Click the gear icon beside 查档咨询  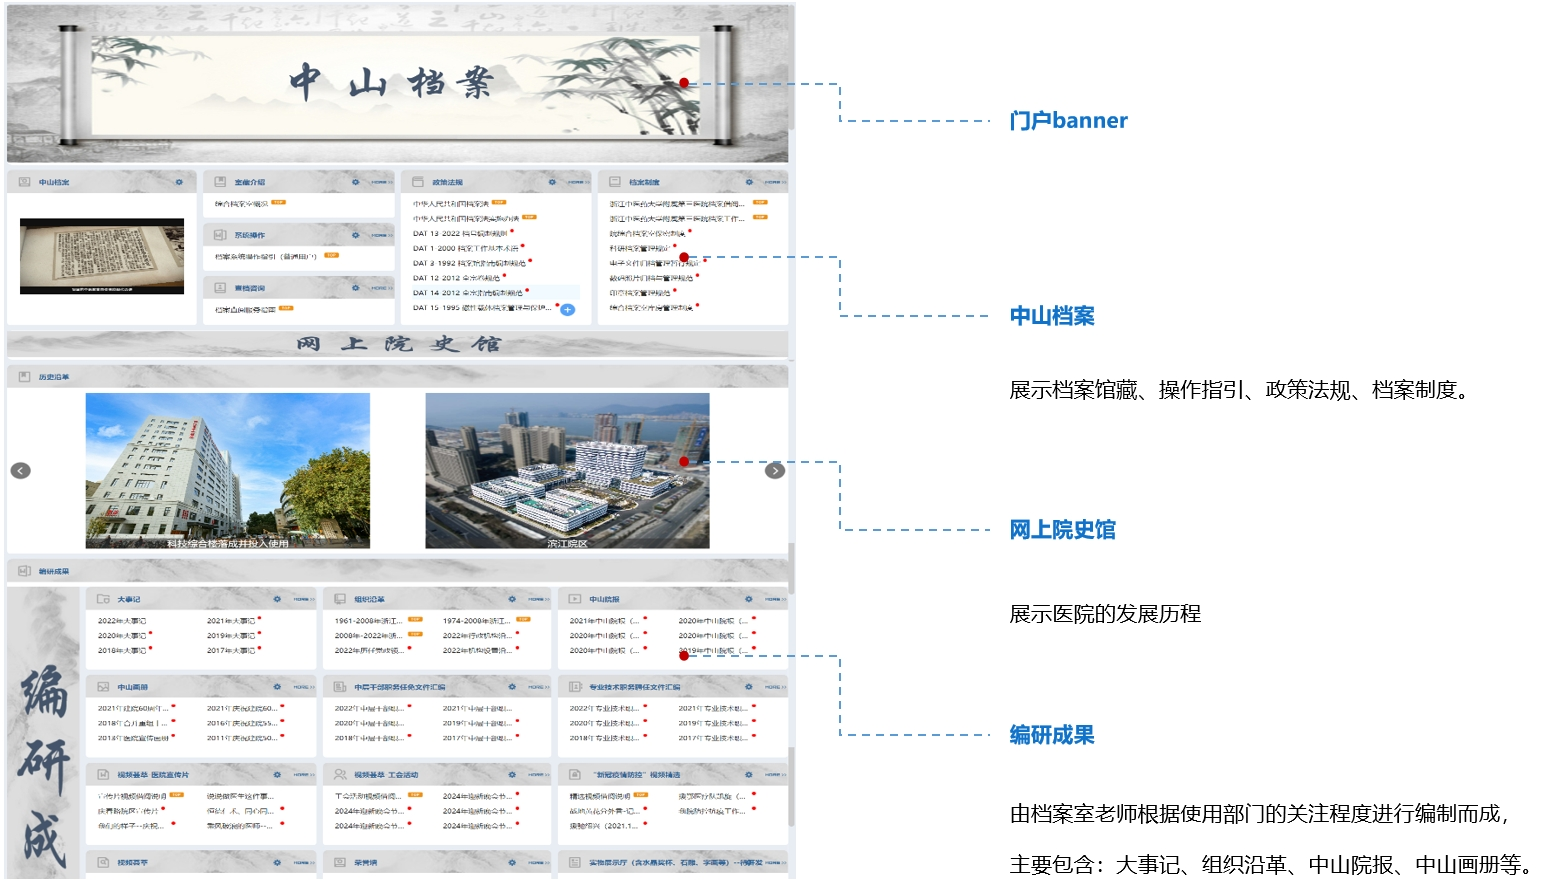coord(355,288)
